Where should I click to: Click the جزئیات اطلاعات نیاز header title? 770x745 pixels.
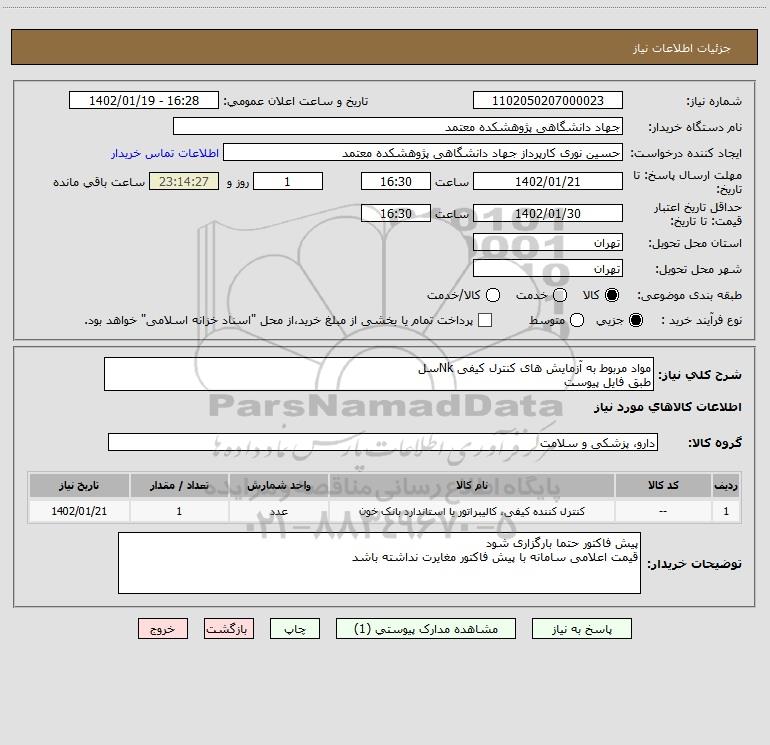pyautogui.click(x=682, y=48)
